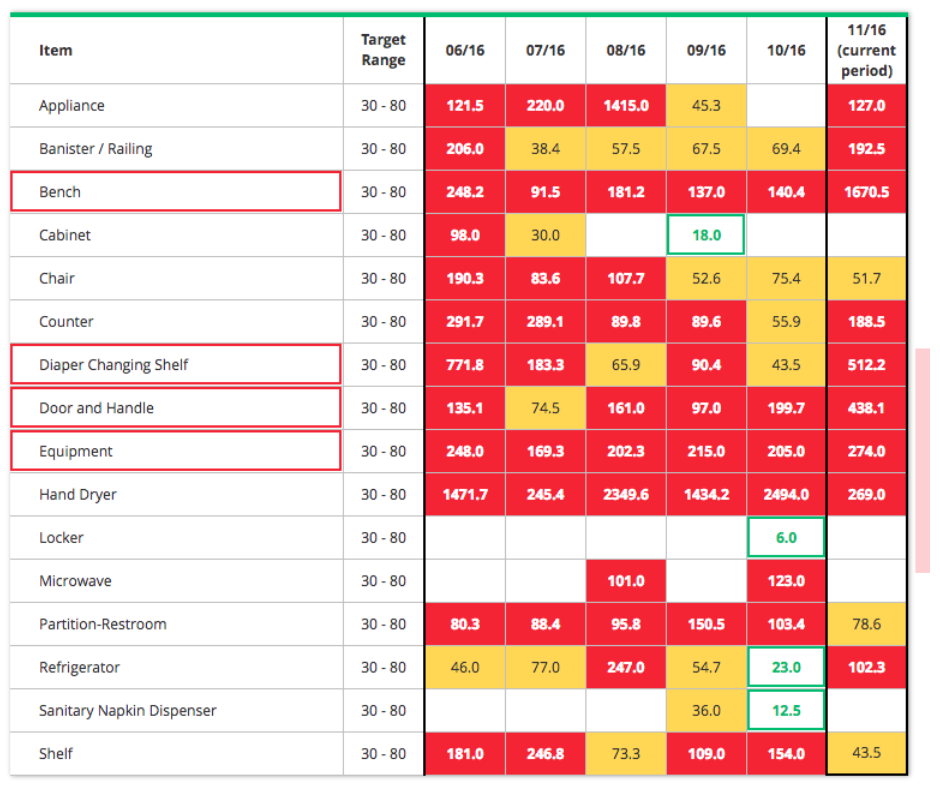The height and width of the screenshot is (794, 940).
Task: Click the Hand Dryer row label
Action: 78,494
